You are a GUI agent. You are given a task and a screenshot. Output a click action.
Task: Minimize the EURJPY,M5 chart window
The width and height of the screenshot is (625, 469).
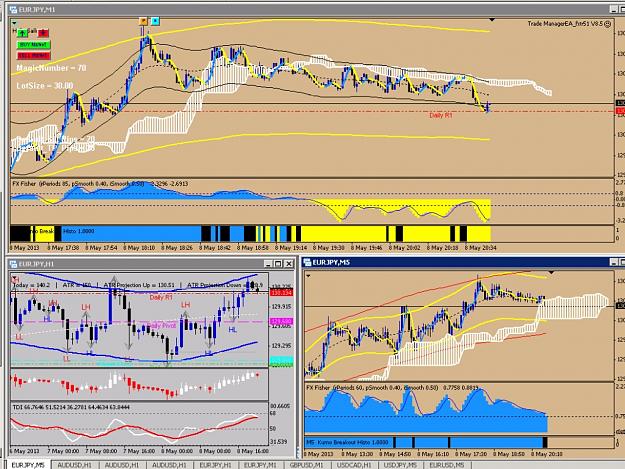tap(614, 262)
